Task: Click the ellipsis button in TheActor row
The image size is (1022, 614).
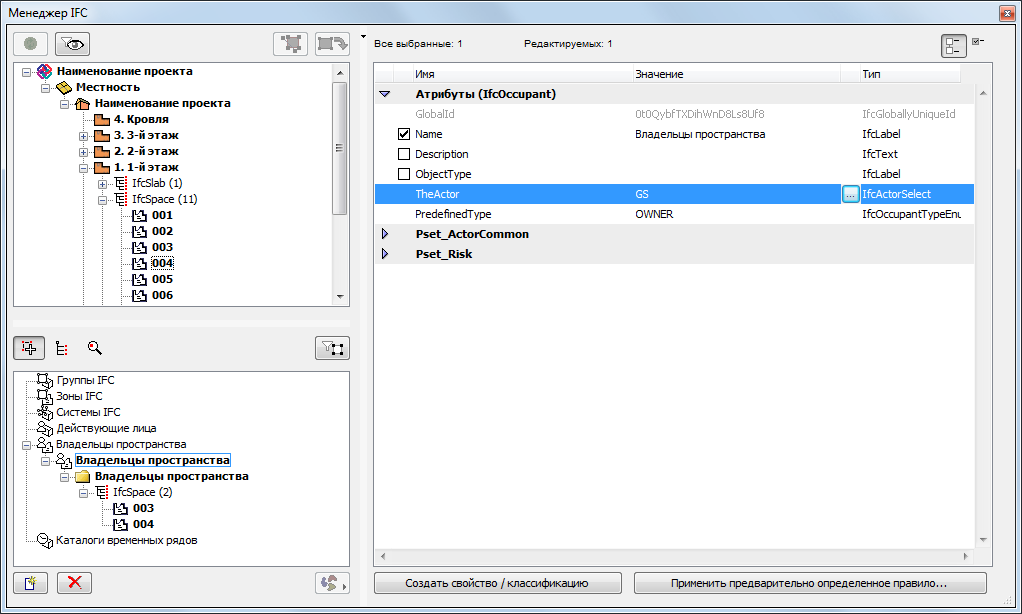Action: [x=850, y=194]
